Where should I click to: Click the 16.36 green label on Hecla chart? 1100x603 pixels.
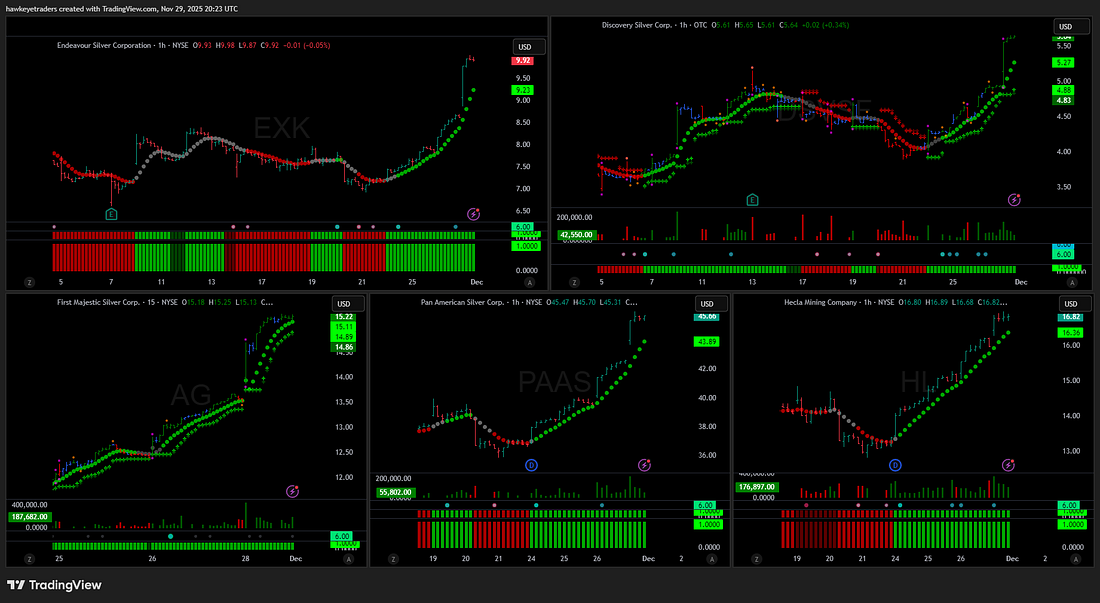point(1071,332)
